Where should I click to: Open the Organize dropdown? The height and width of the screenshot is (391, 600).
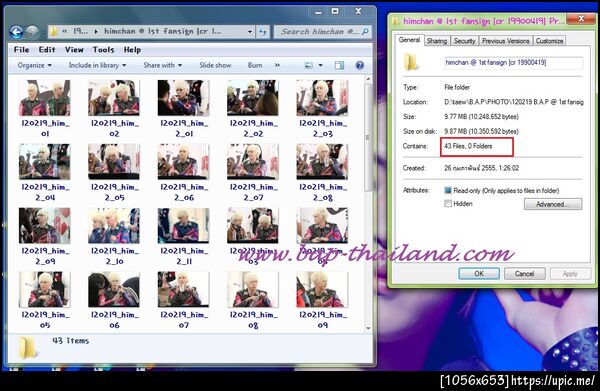[x=34, y=65]
